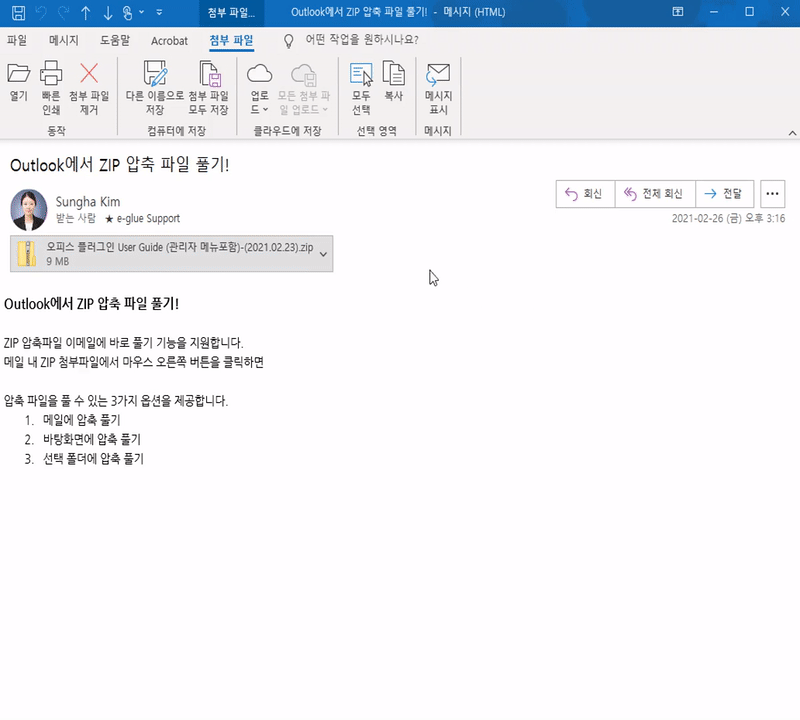Image resolution: width=800 pixels, height=720 pixels.
Task: Click the '메일 내 ZIP 첨부파일에서' sentence
Action: (134, 362)
